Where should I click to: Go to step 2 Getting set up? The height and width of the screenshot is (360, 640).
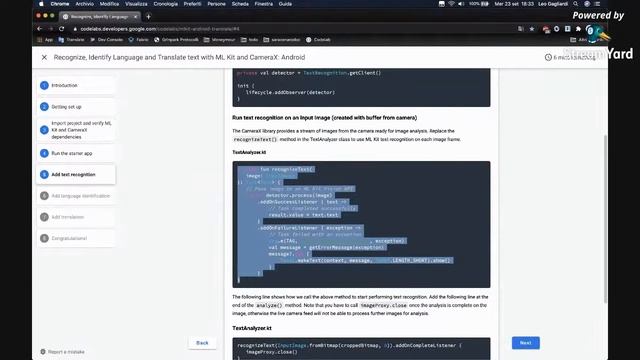(76, 107)
